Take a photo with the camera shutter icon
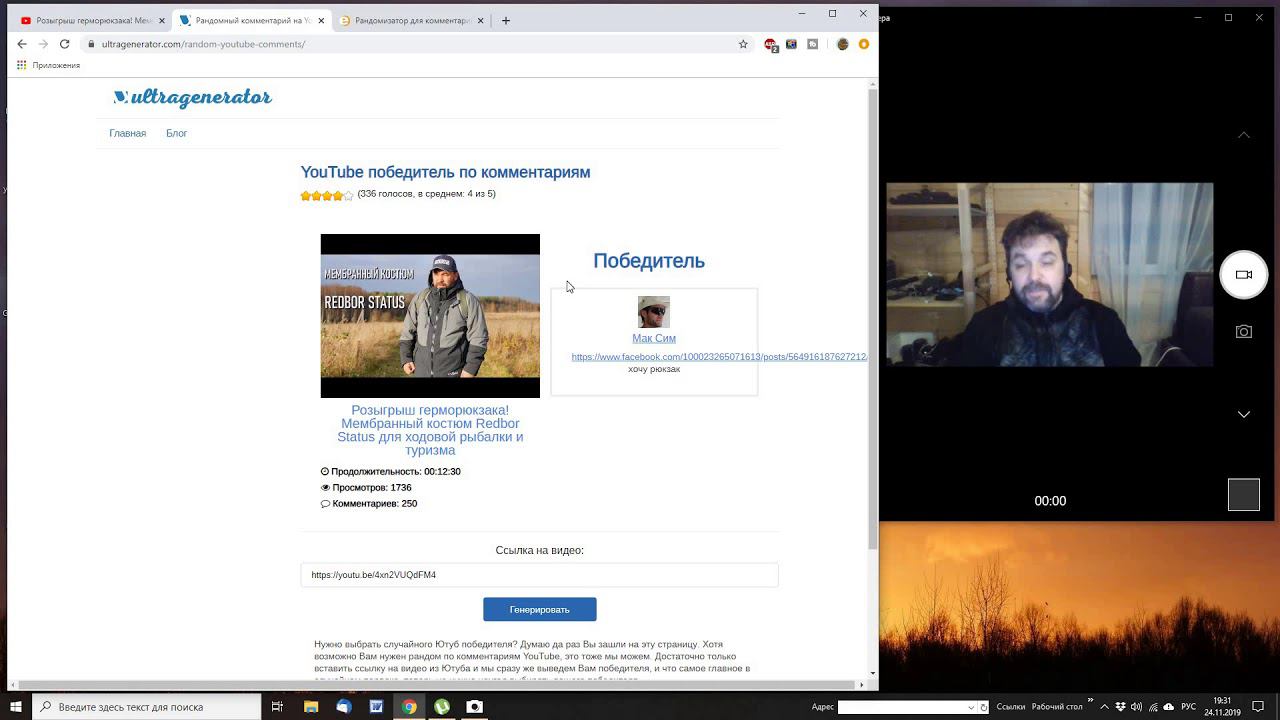Image resolution: width=1280 pixels, height=720 pixels. (x=1244, y=331)
